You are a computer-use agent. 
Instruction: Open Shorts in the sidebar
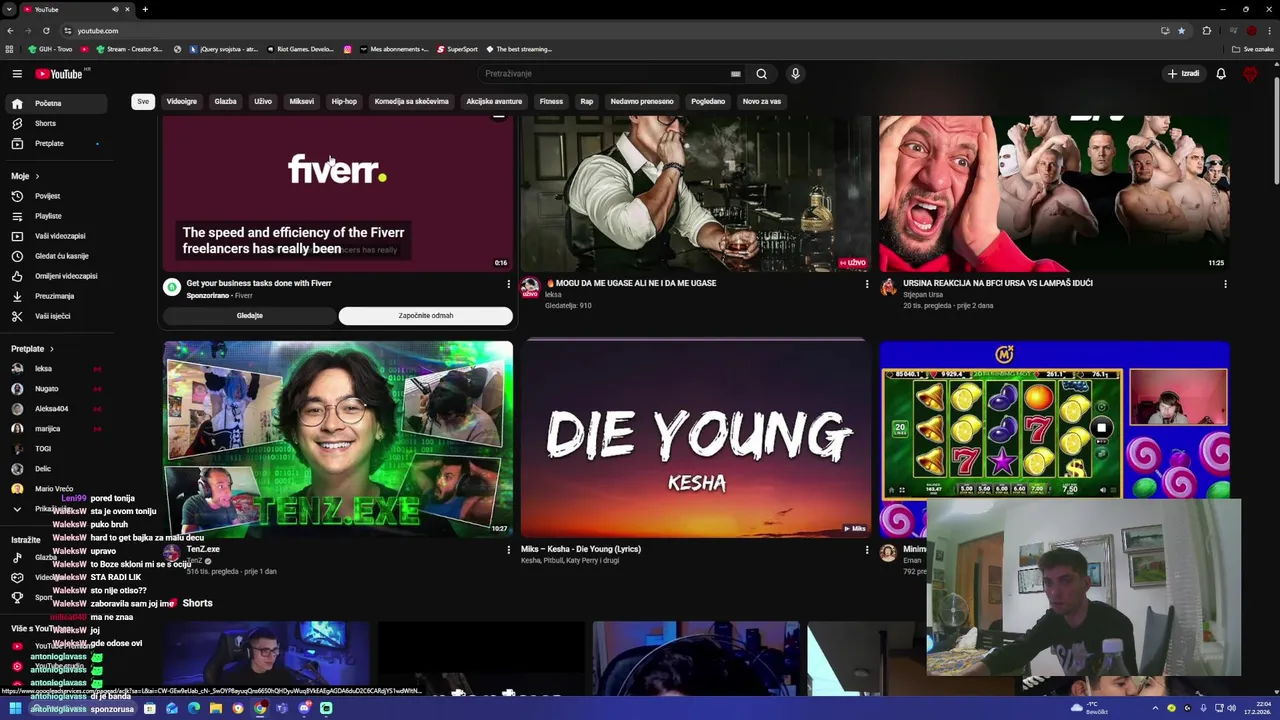tap(56, 123)
